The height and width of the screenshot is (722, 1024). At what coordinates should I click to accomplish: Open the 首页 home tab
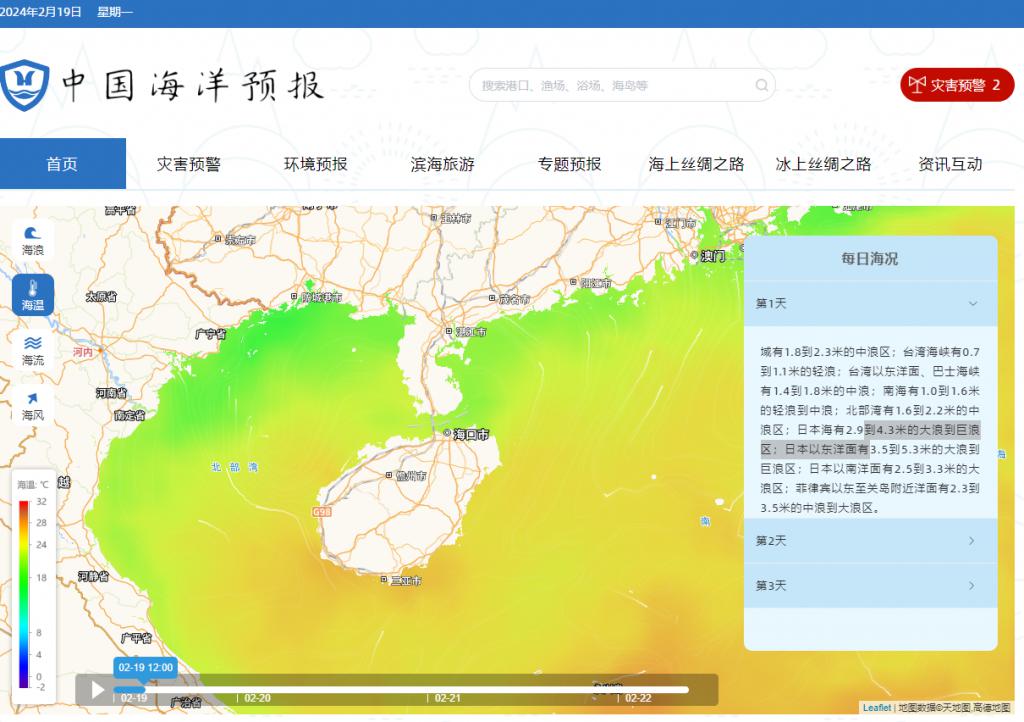63,163
